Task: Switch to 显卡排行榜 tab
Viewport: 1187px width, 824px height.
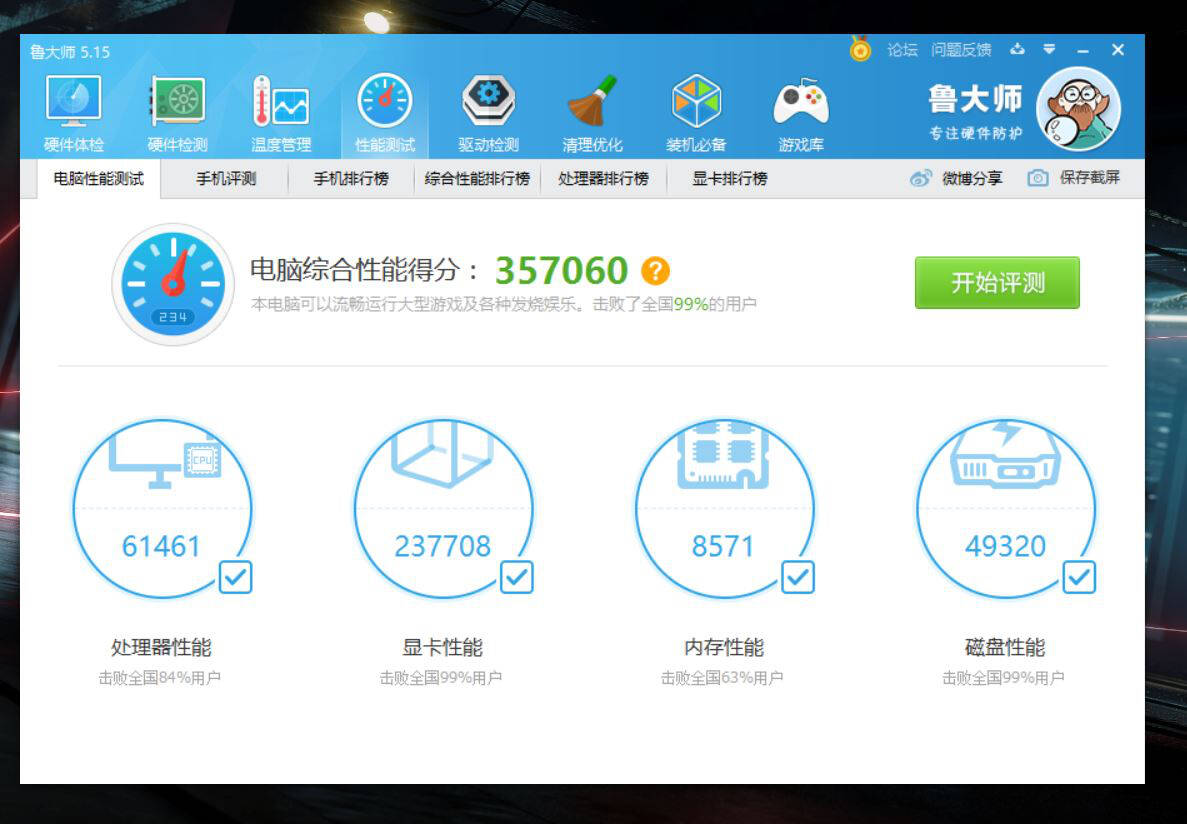Action: (730, 179)
